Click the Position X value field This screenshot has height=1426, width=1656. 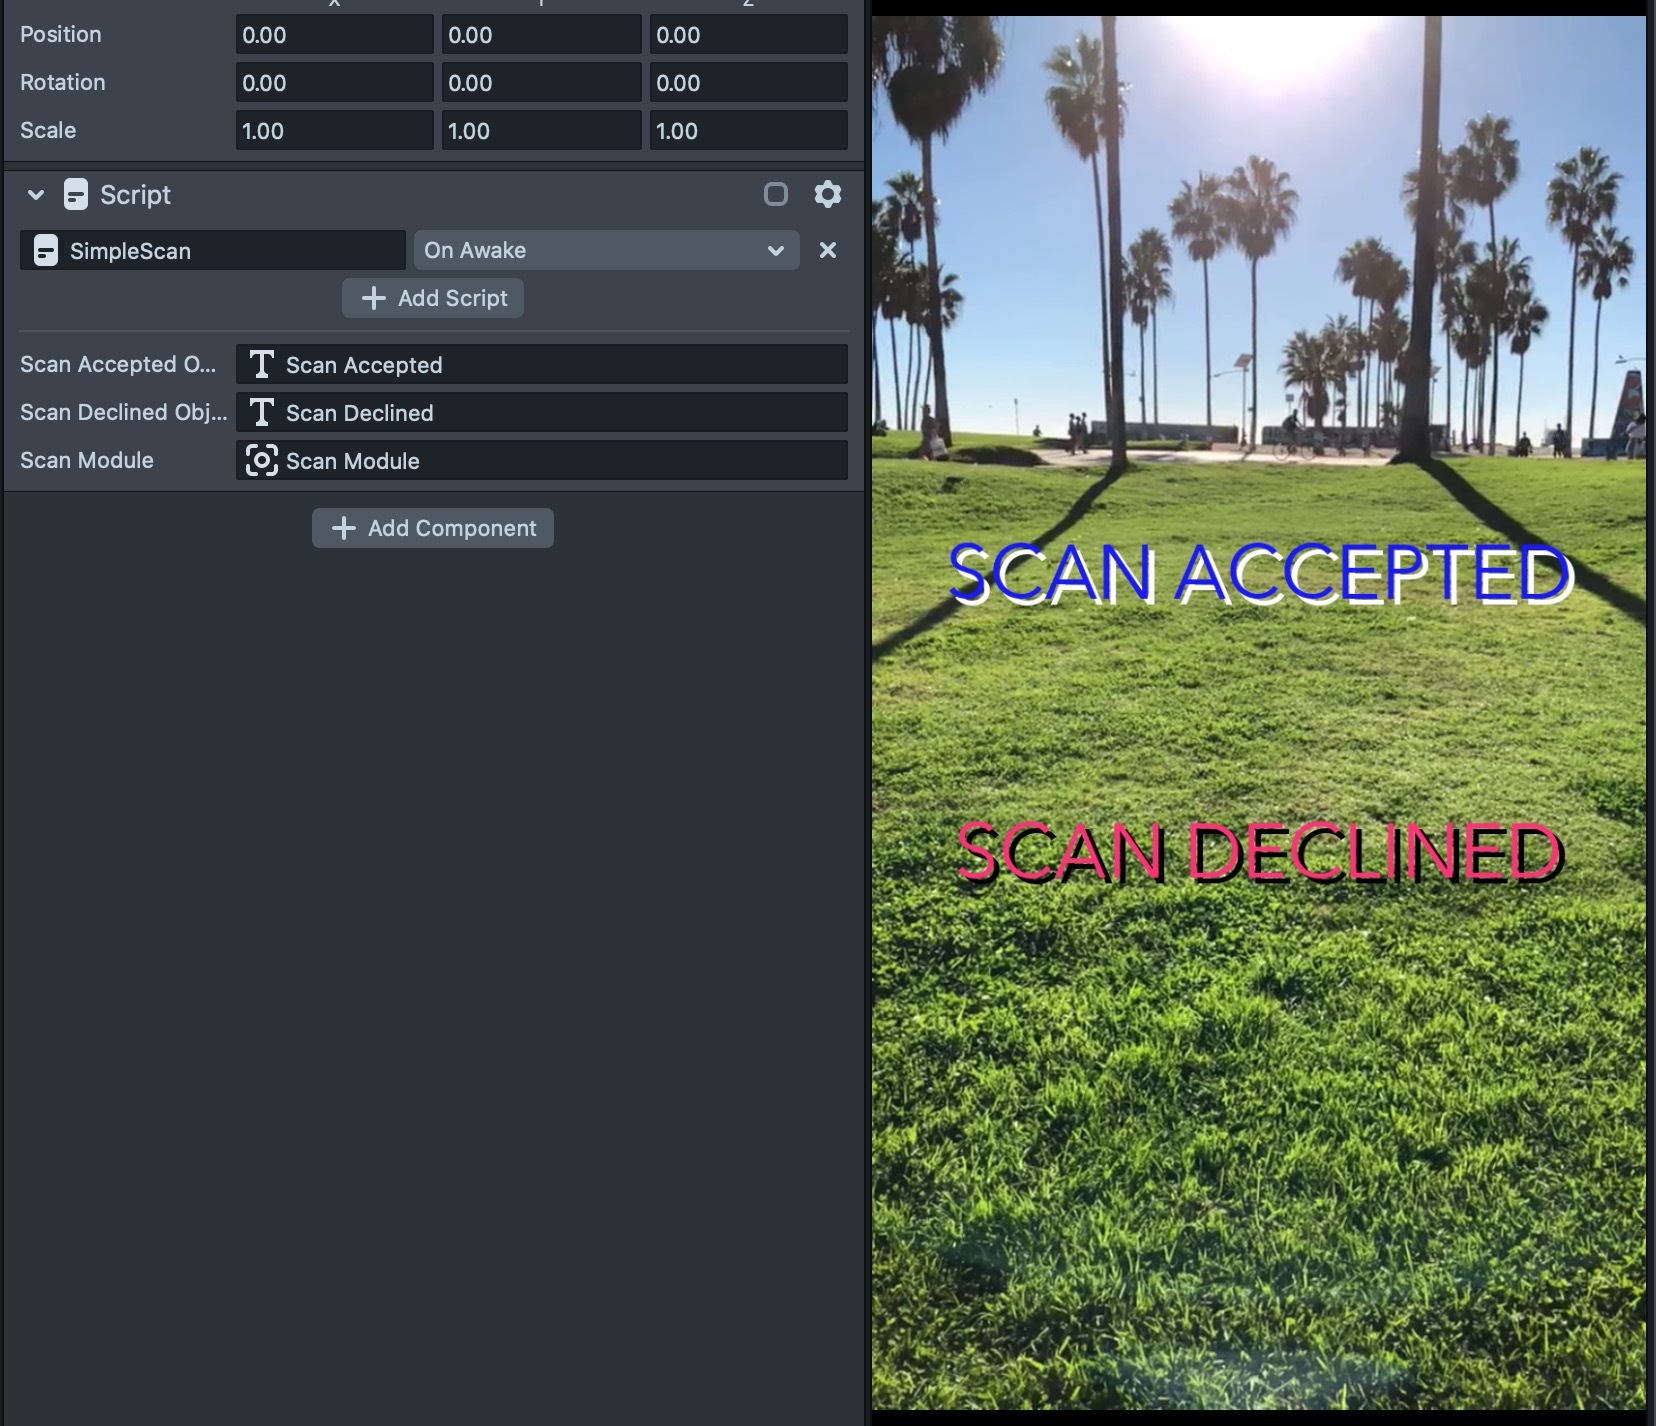(334, 35)
